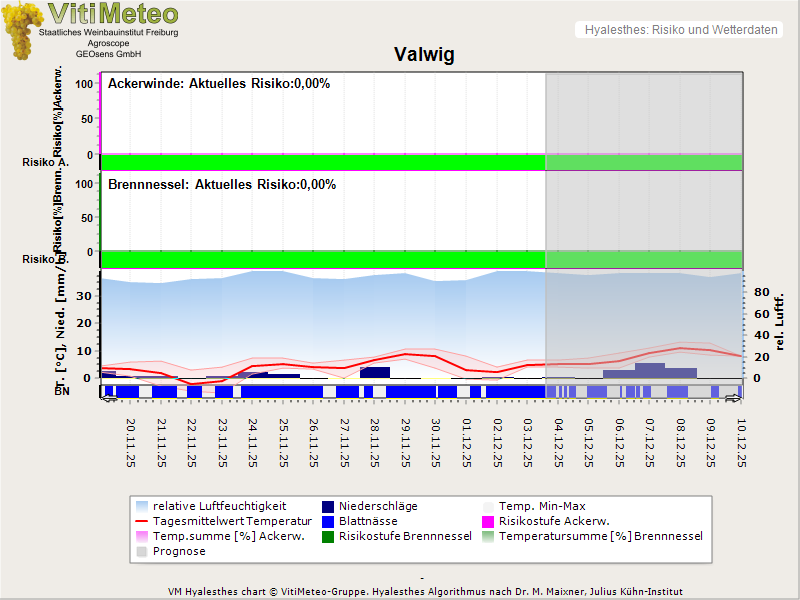Click the Tagesmittelwert Temperatur red line legend
Viewport: 800px width, 600px height.
(x=142, y=522)
